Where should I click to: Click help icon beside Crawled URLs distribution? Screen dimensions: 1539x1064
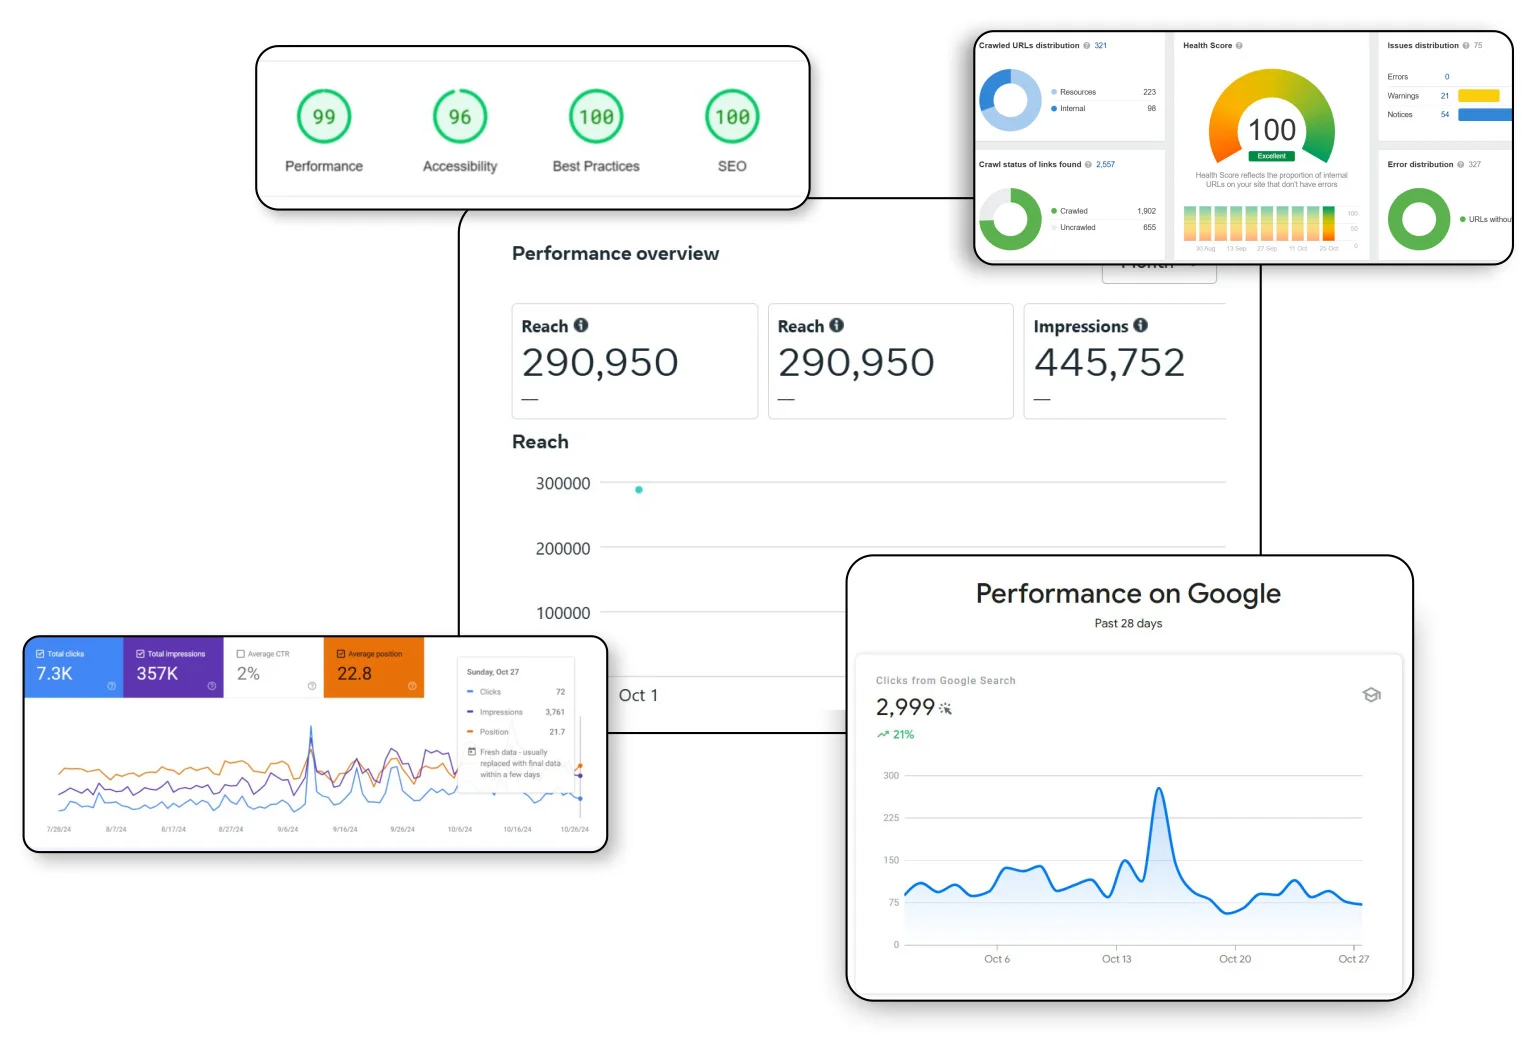1087,46
